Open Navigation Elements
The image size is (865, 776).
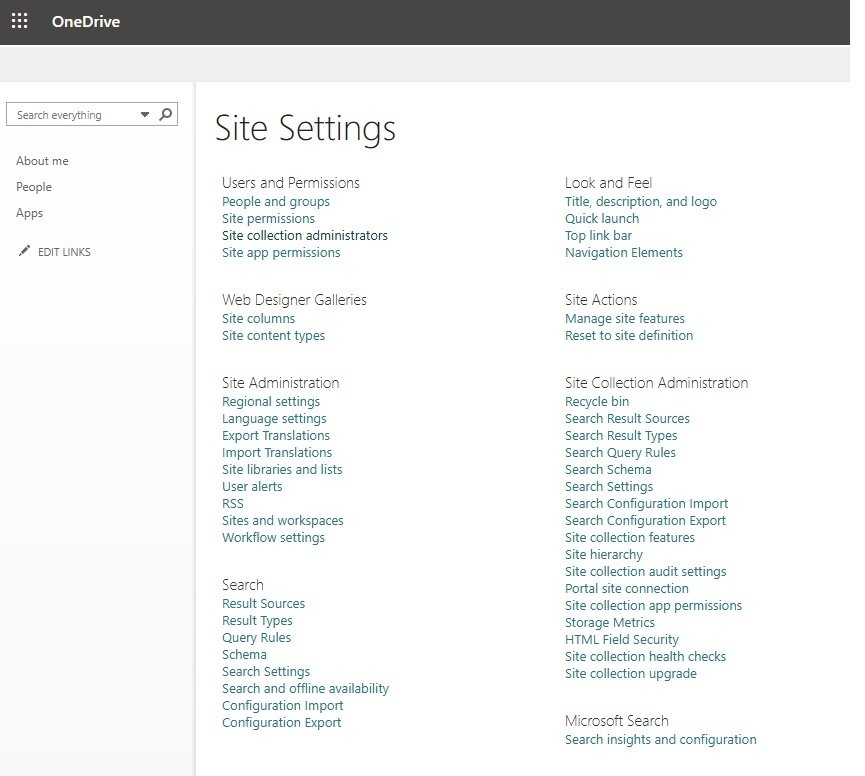click(624, 253)
